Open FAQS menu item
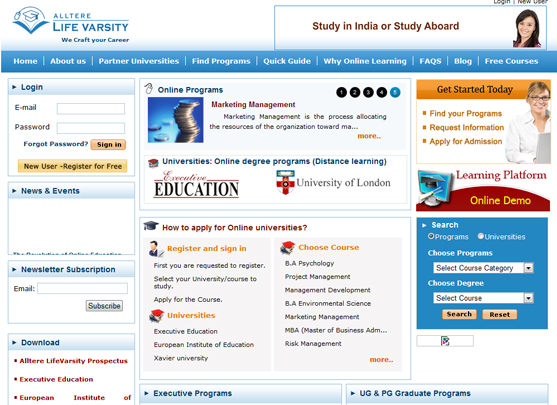557x405 pixels. (x=430, y=61)
